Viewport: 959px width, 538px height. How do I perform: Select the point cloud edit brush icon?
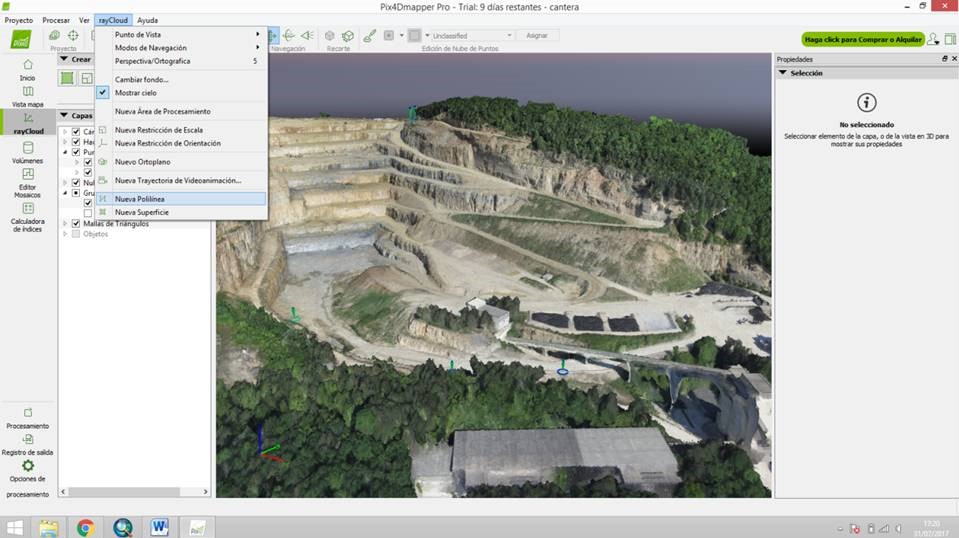[369, 35]
